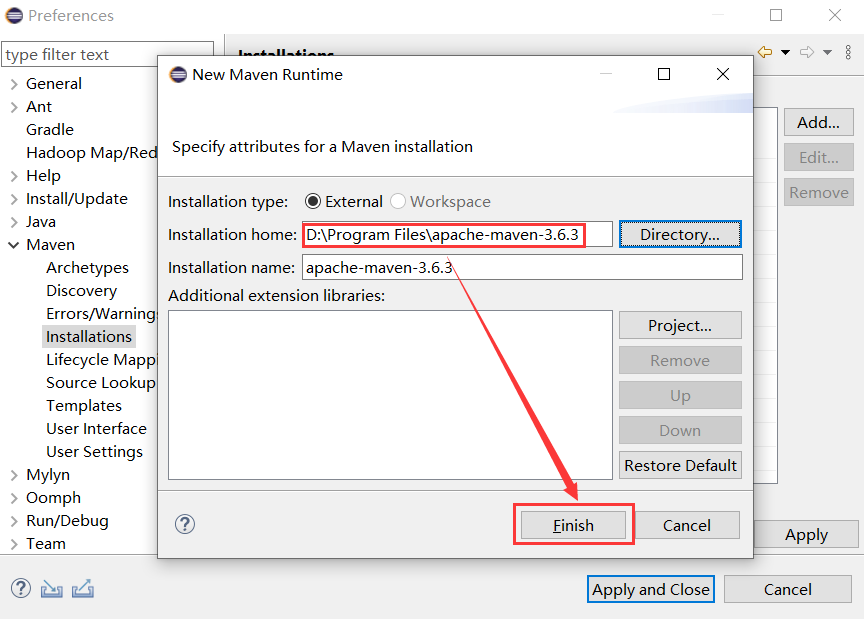This screenshot has width=864, height=619.
Task: Open Archetypes under Maven
Action: 87,268
